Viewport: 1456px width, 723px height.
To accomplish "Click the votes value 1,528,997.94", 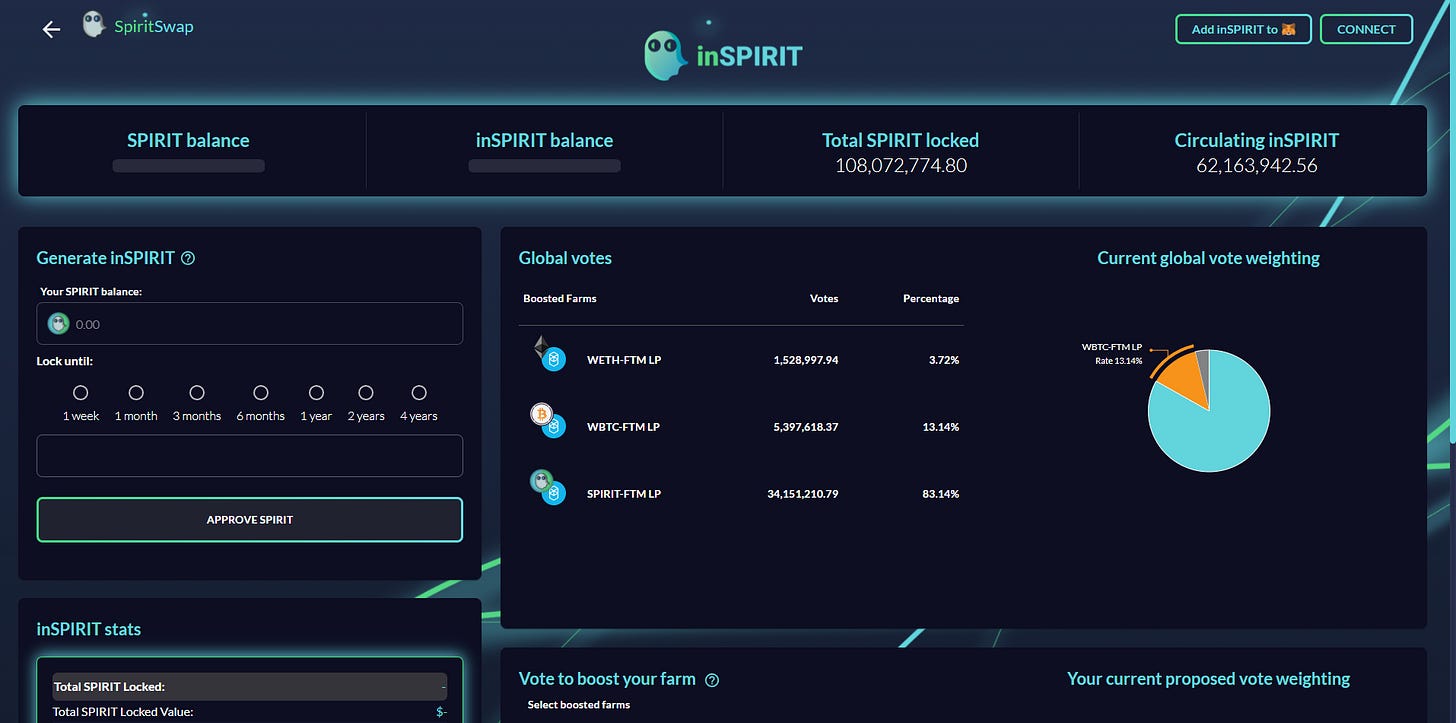I will click(806, 360).
